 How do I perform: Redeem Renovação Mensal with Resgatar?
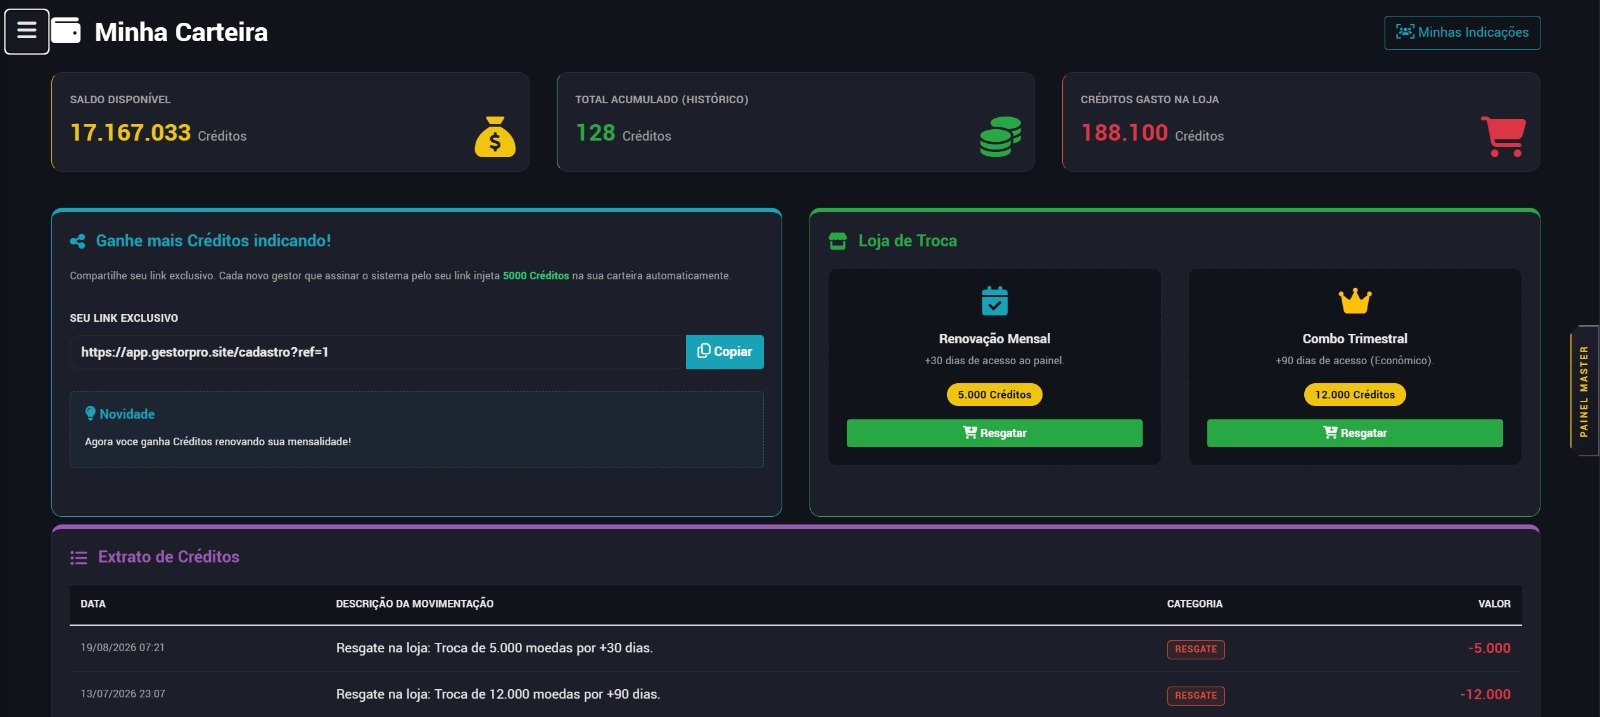click(x=994, y=433)
